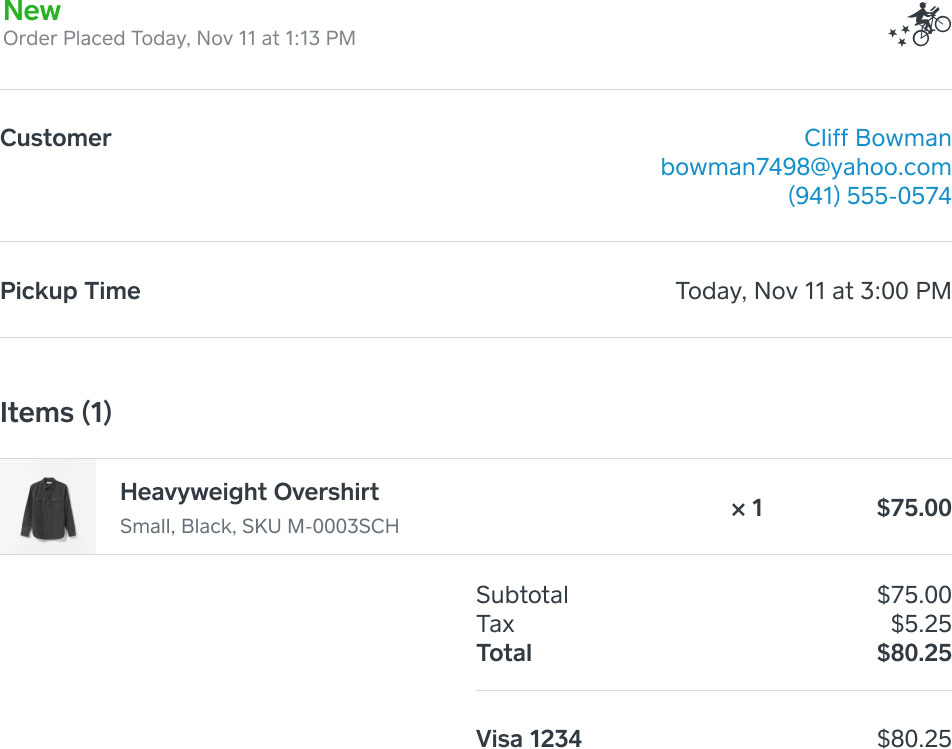
Task: Click the bicycle courier delivery icon
Action: pyautogui.click(x=919, y=24)
